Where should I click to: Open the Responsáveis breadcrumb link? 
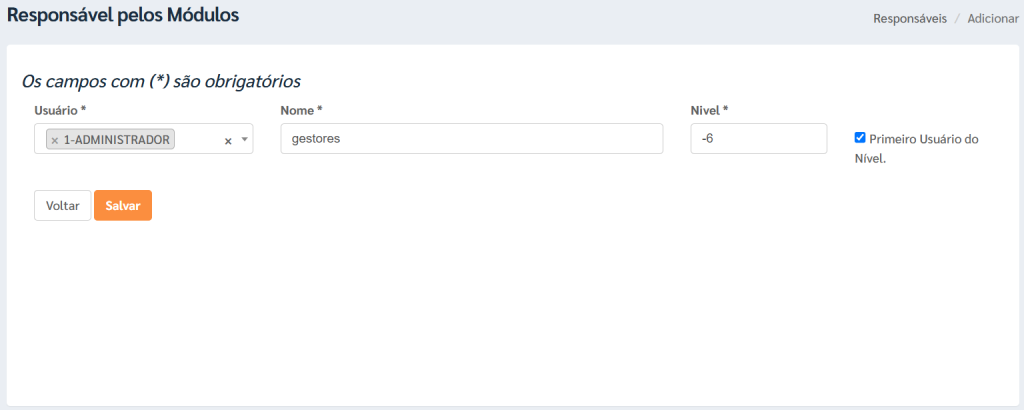coord(910,18)
